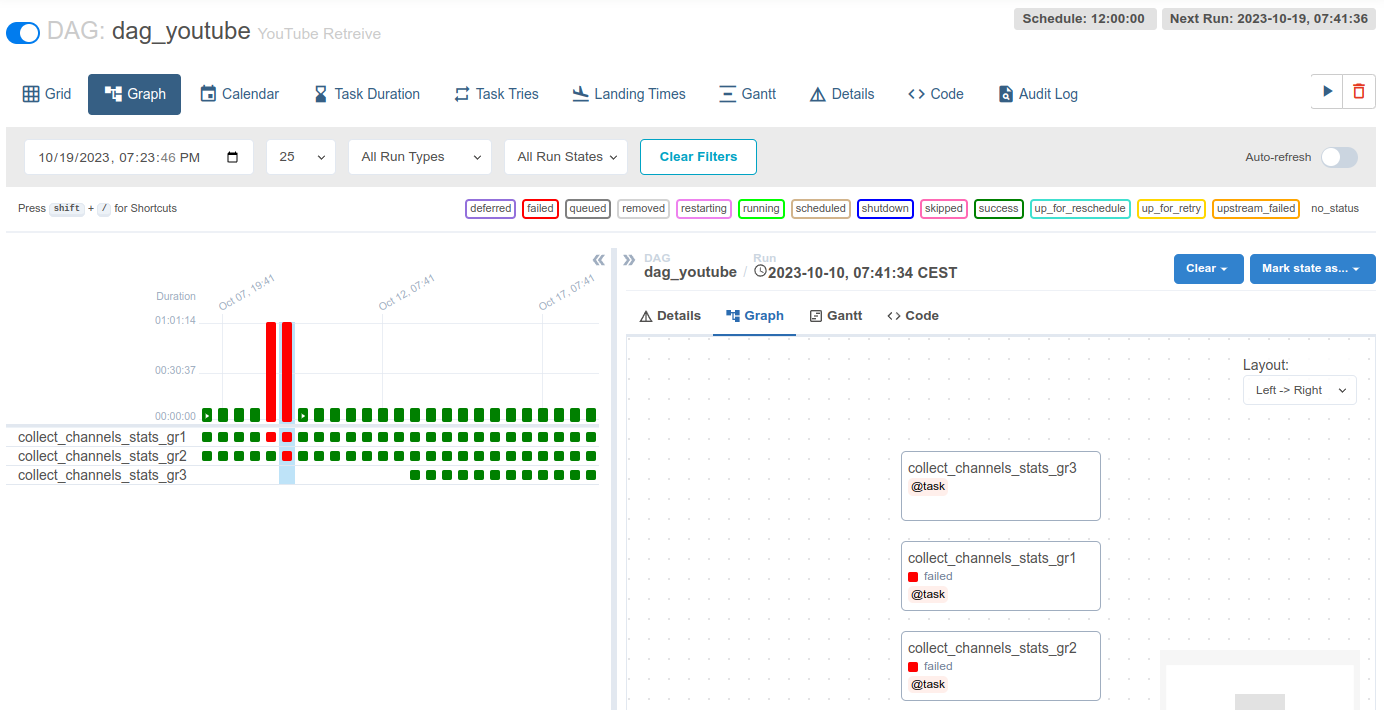Click the removed status legend badge
Image resolution: width=1384 pixels, height=710 pixels.
point(643,209)
